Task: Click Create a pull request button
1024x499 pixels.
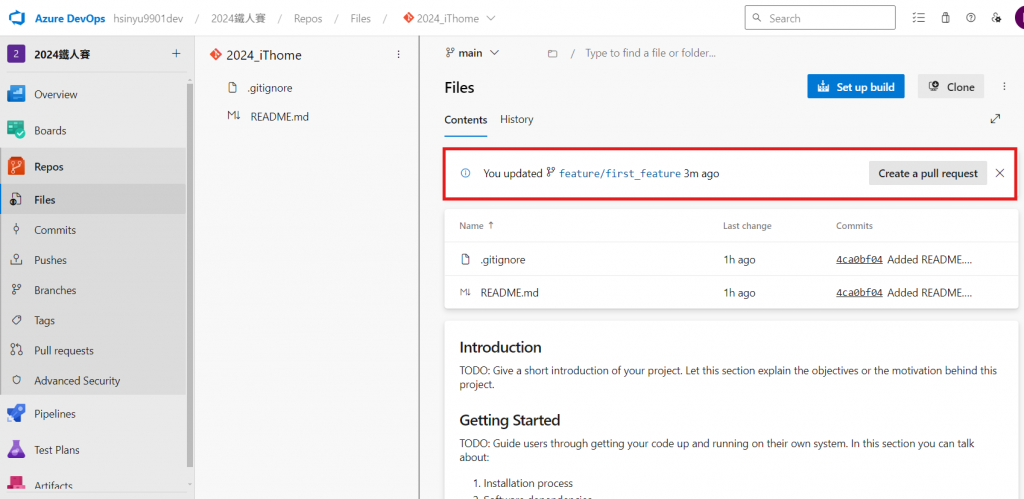Action: coord(927,173)
